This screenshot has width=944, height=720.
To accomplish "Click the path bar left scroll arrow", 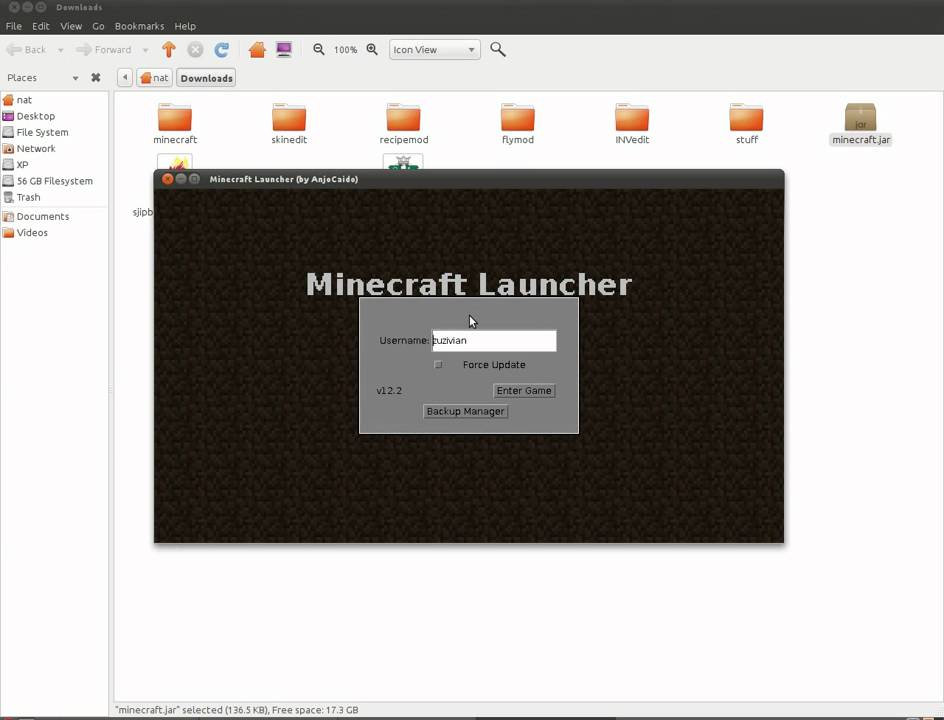I will [x=125, y=78].
